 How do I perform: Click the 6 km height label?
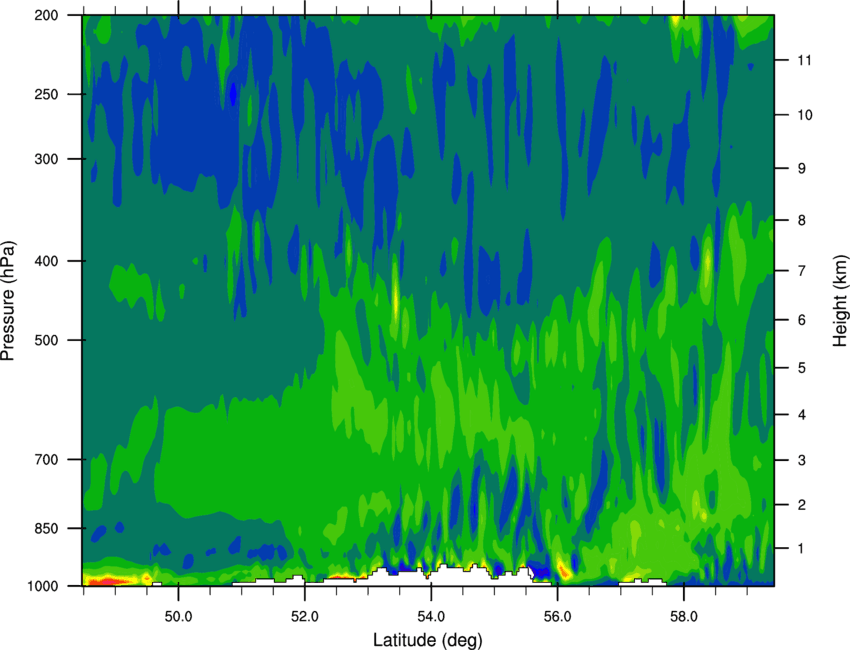pyautogui.click(x=802, y=320)
